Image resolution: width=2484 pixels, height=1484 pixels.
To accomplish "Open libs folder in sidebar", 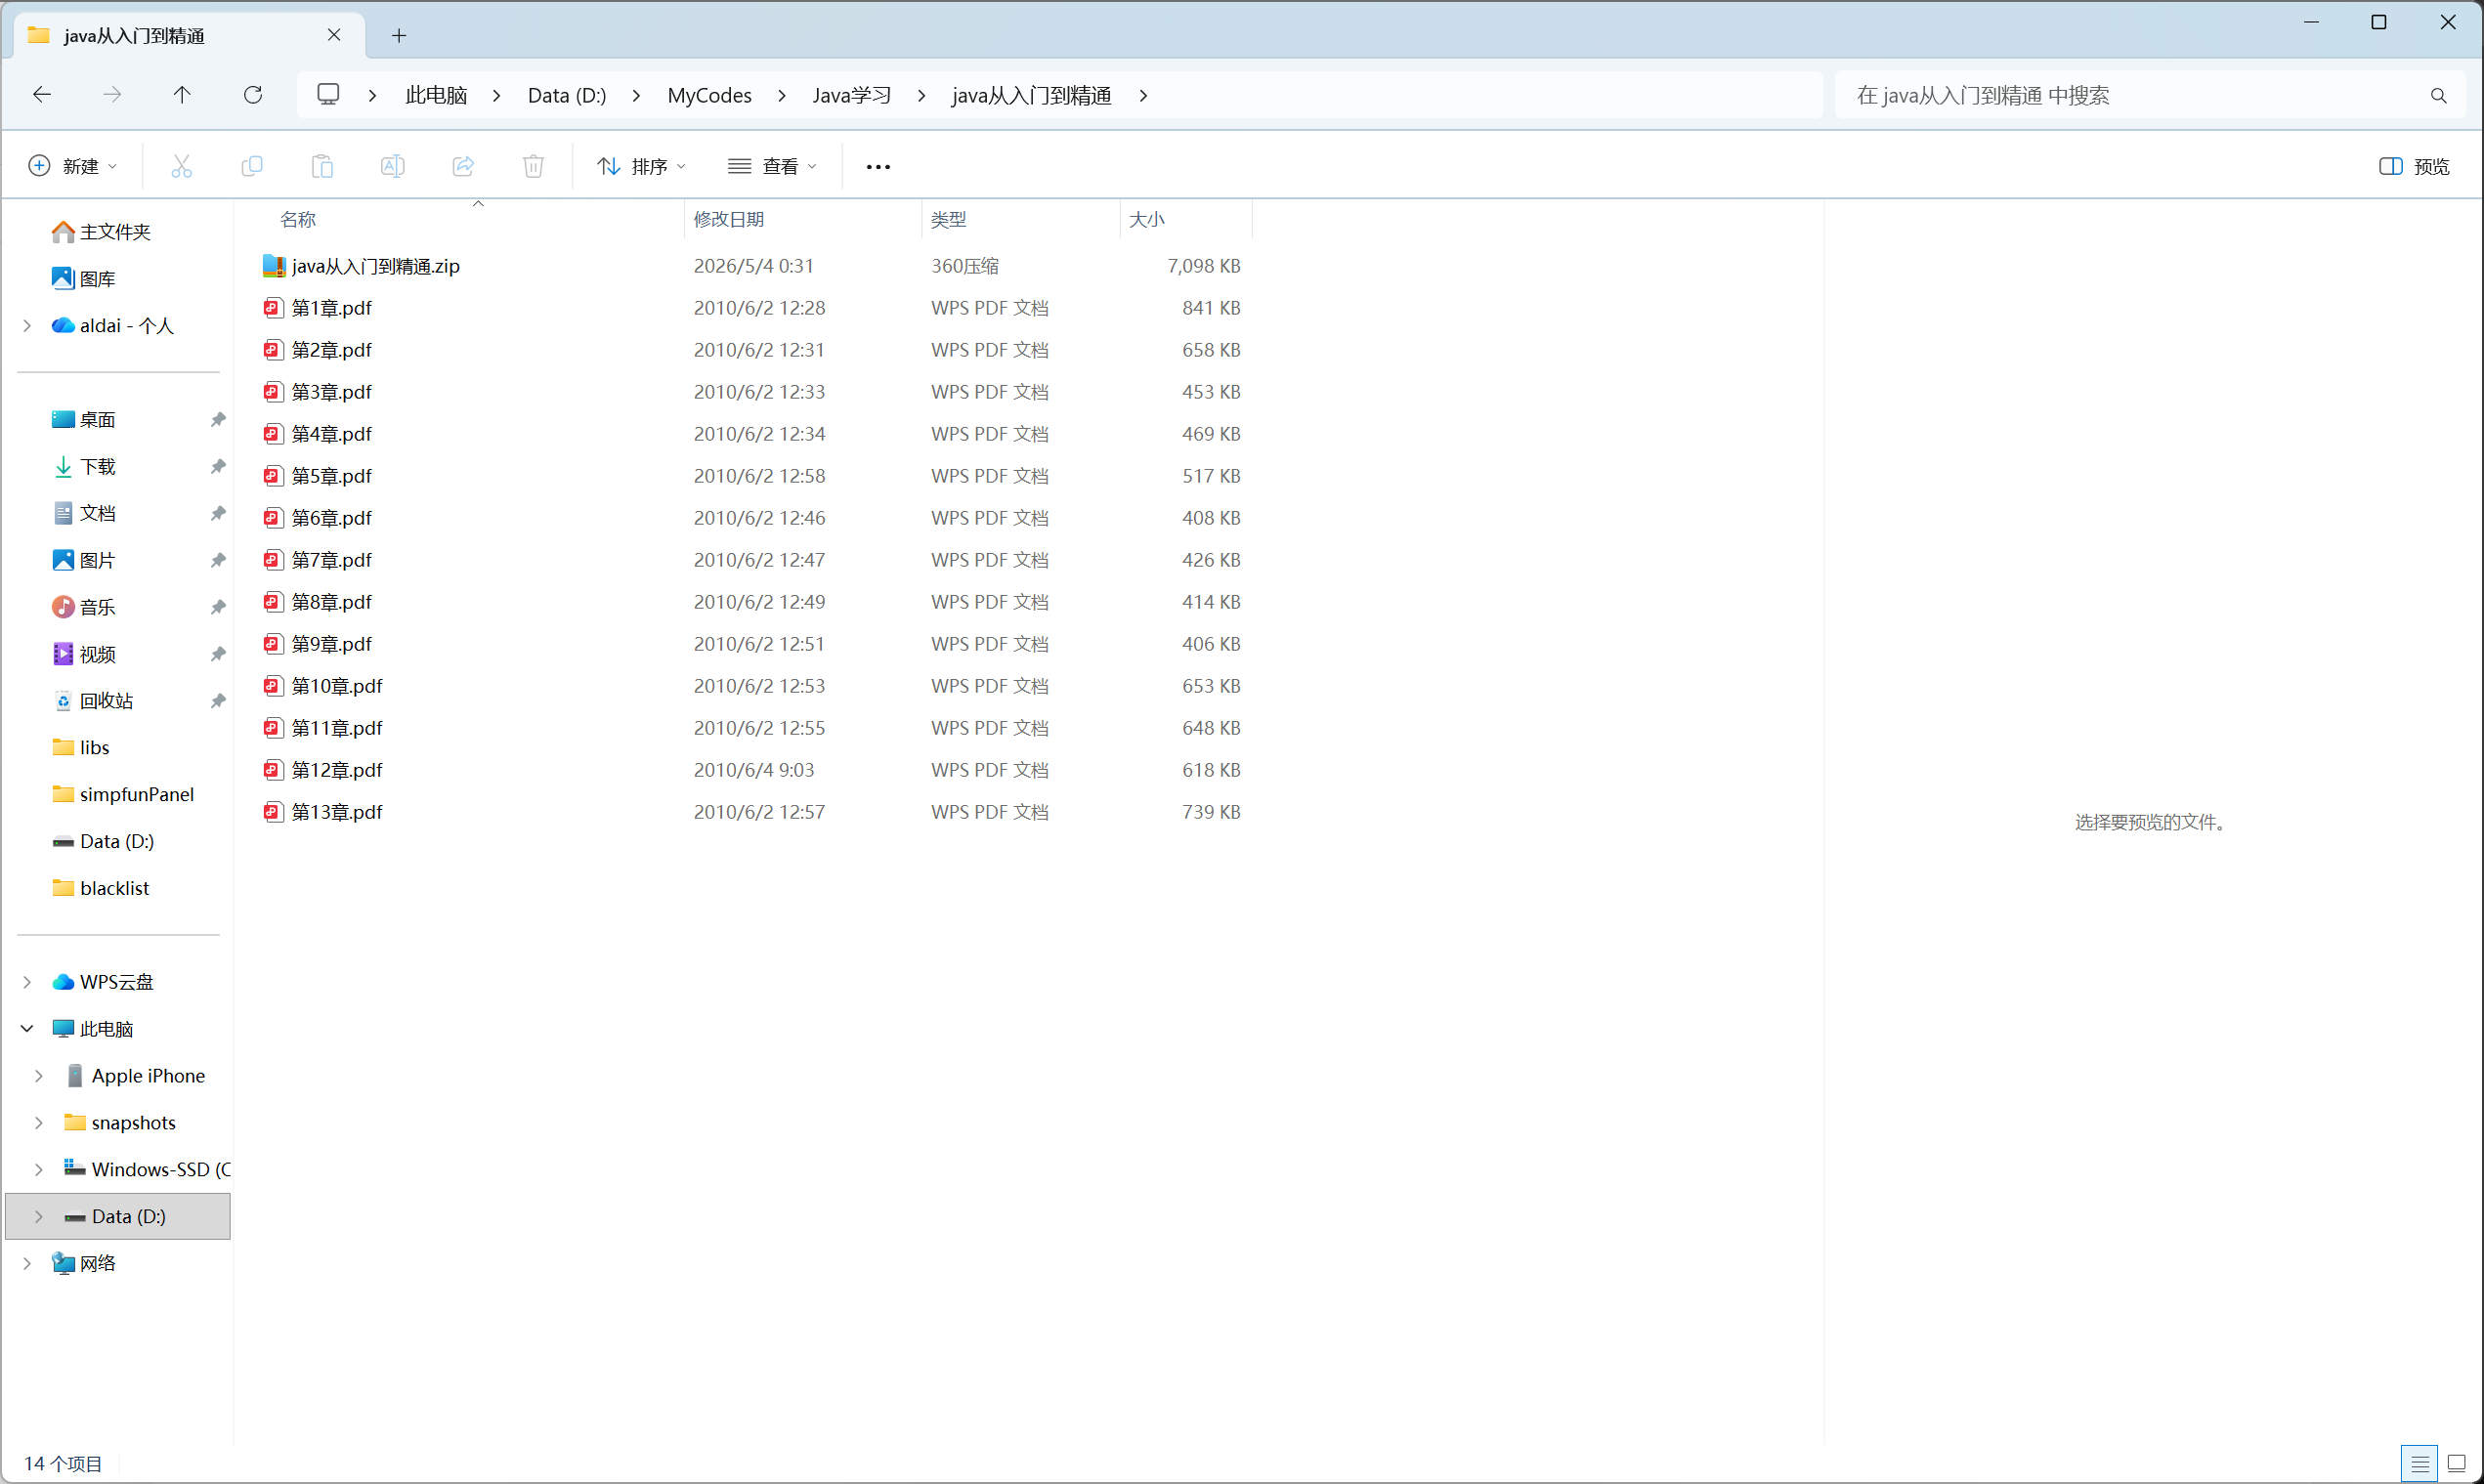I will click(82, 748).
